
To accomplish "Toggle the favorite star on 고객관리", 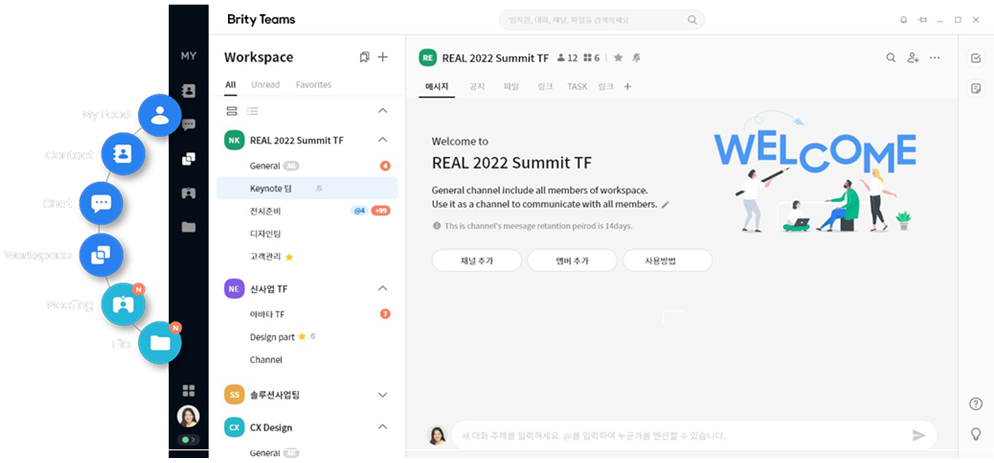I will pyautogui.click(x=289, y=257).
